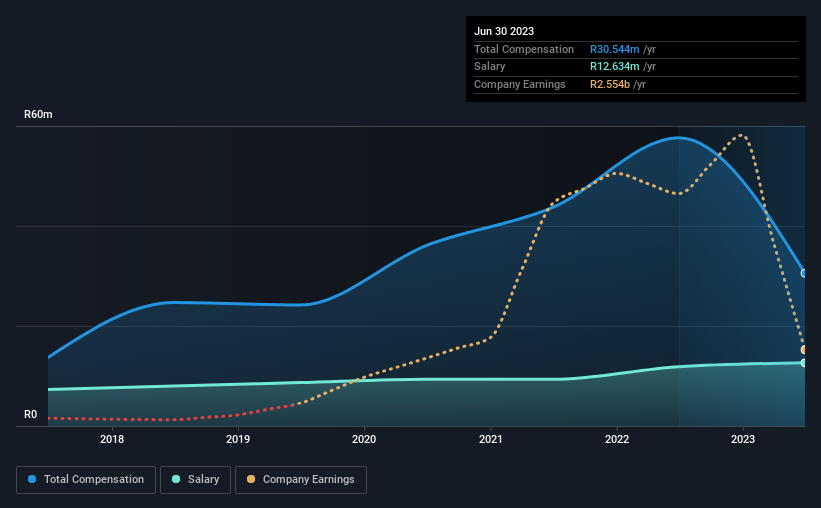
Task: Click the orange Company Earnings legend dot
Action: 251,479
